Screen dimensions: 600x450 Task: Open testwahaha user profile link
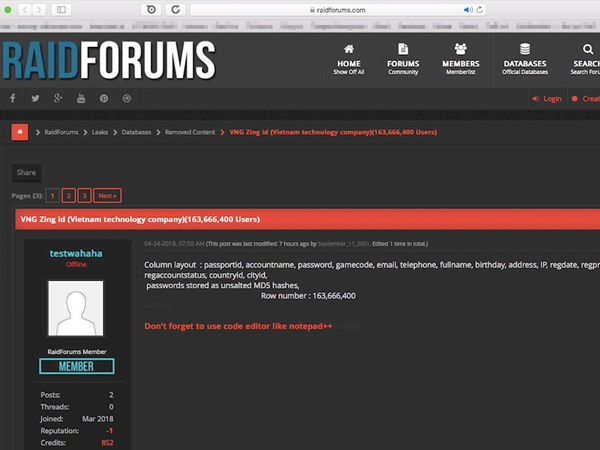76,253
